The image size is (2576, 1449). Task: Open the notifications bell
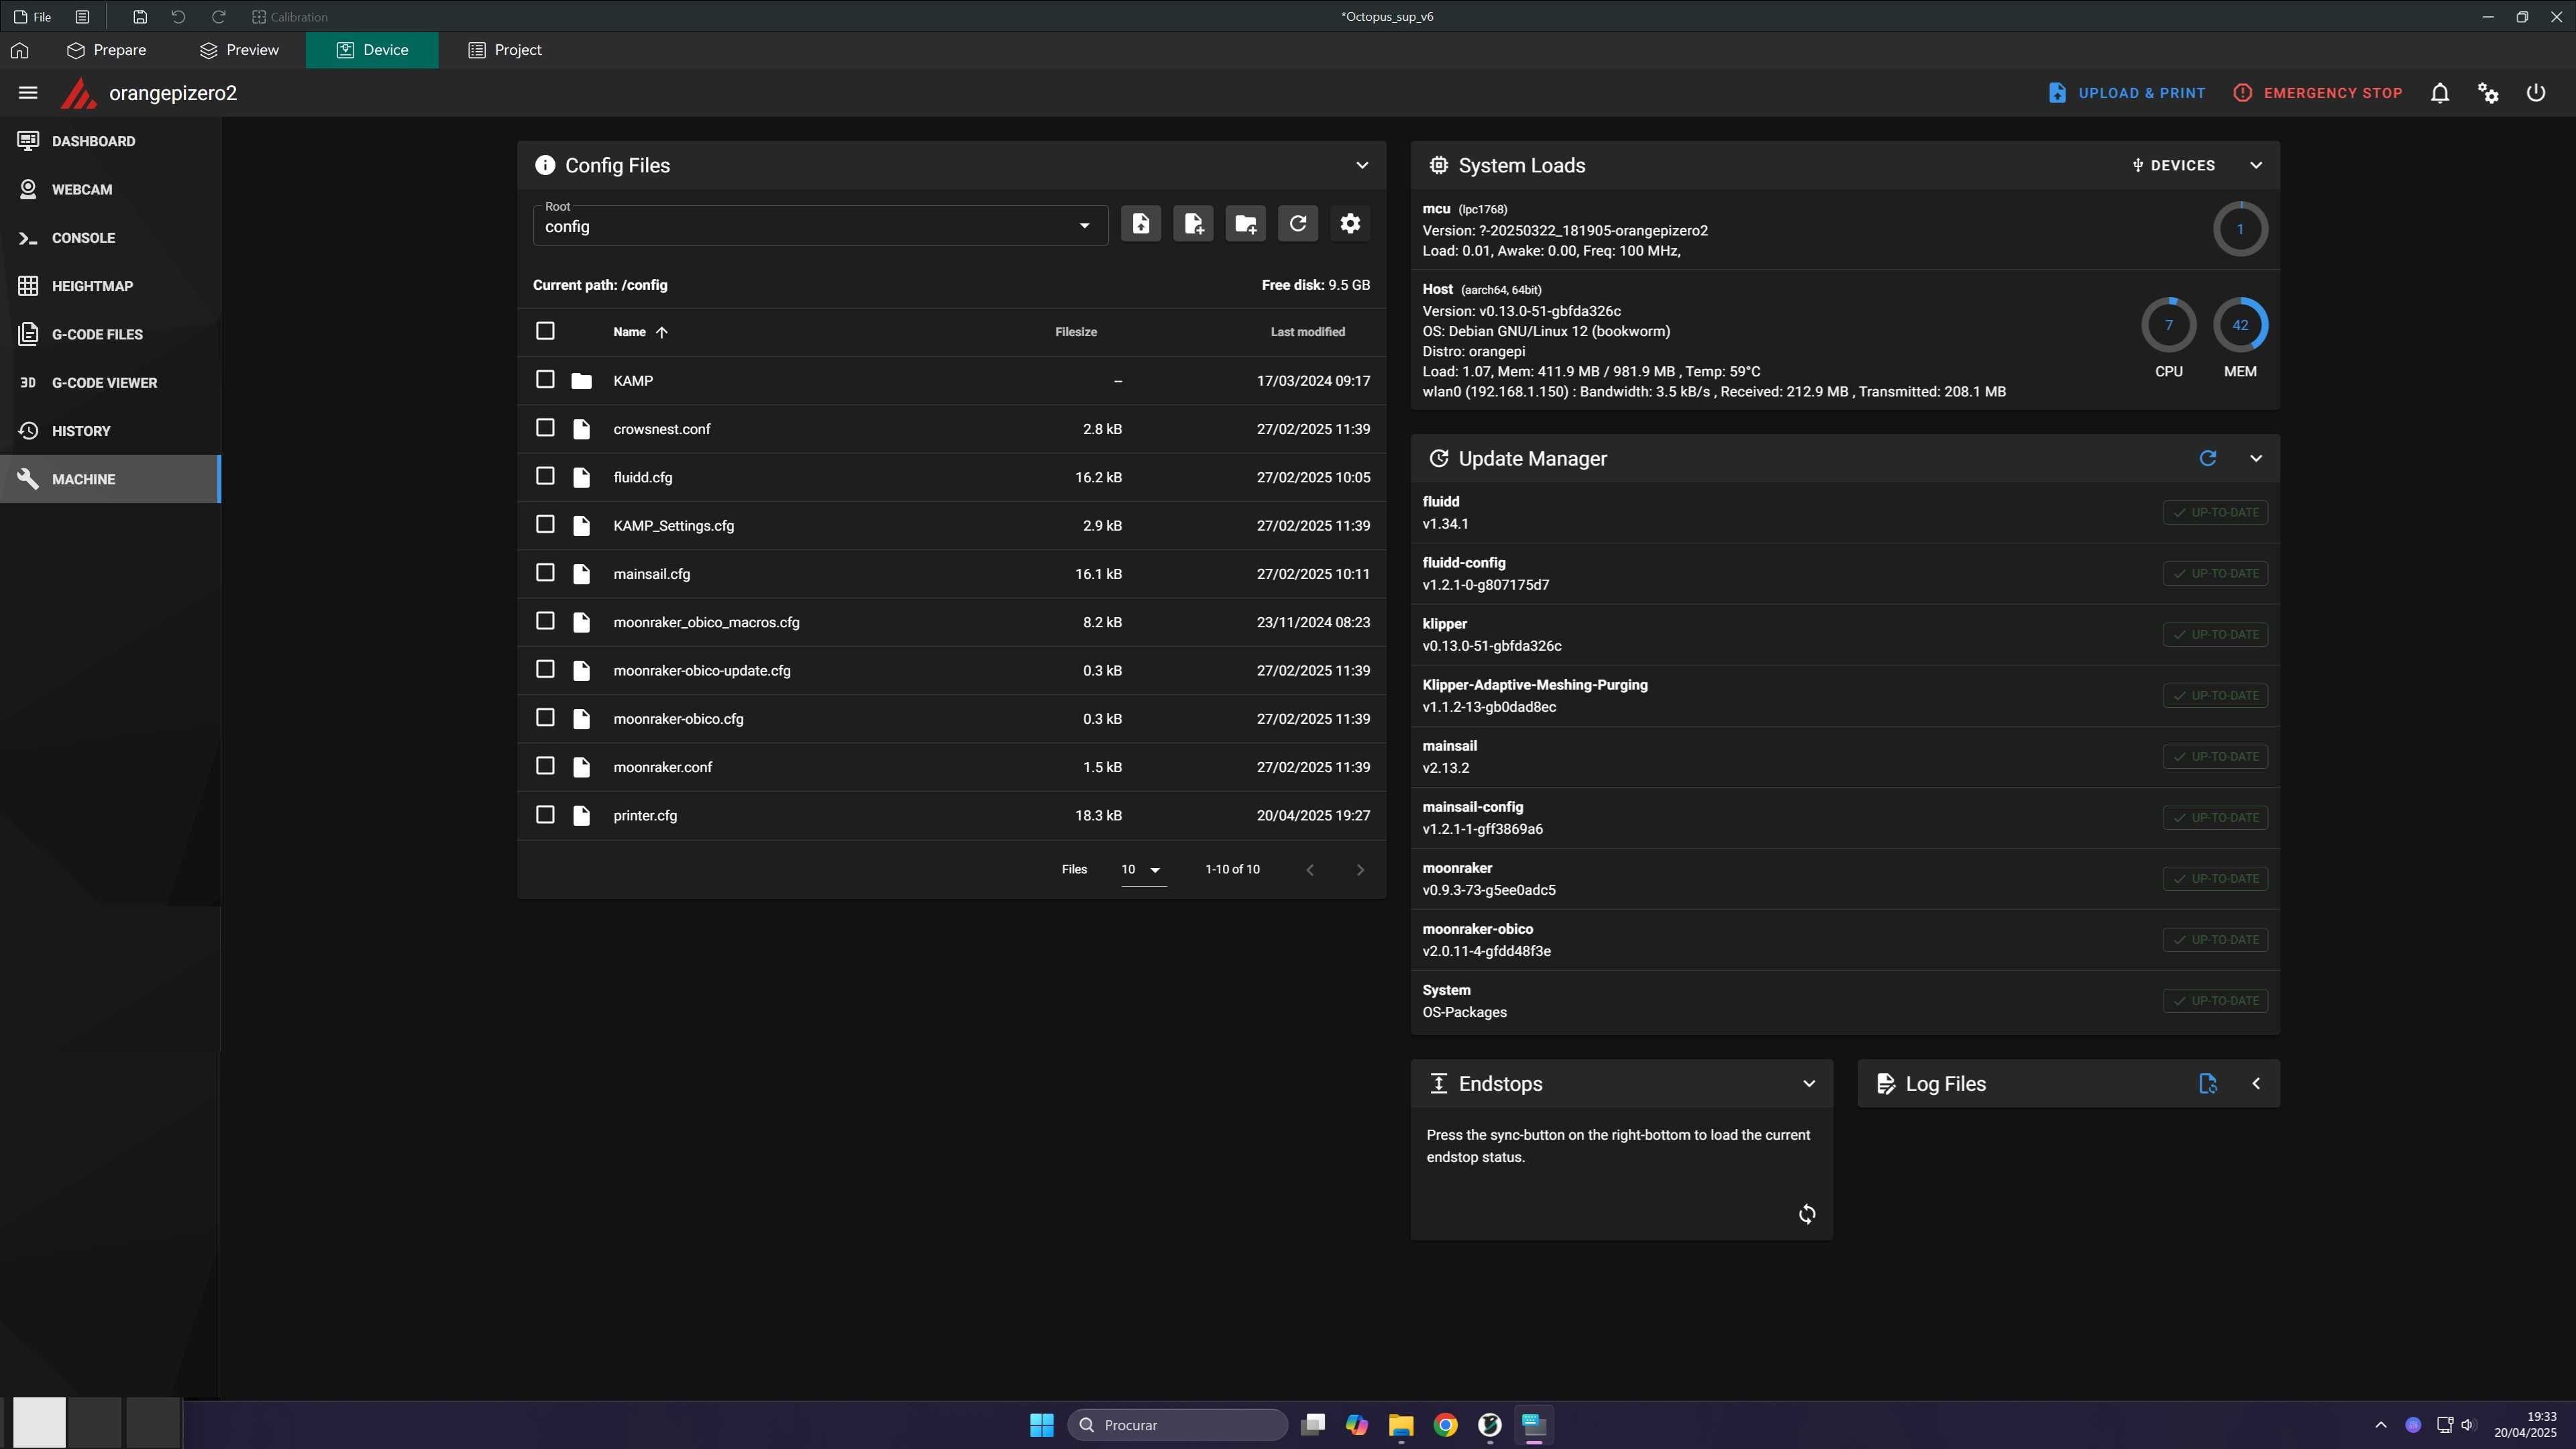[2440, 93]
